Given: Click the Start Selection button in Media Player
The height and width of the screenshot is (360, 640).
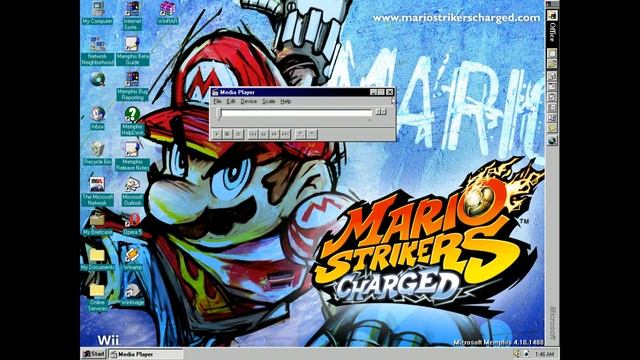Looking at the screenshot, I should tap(300, 134).
